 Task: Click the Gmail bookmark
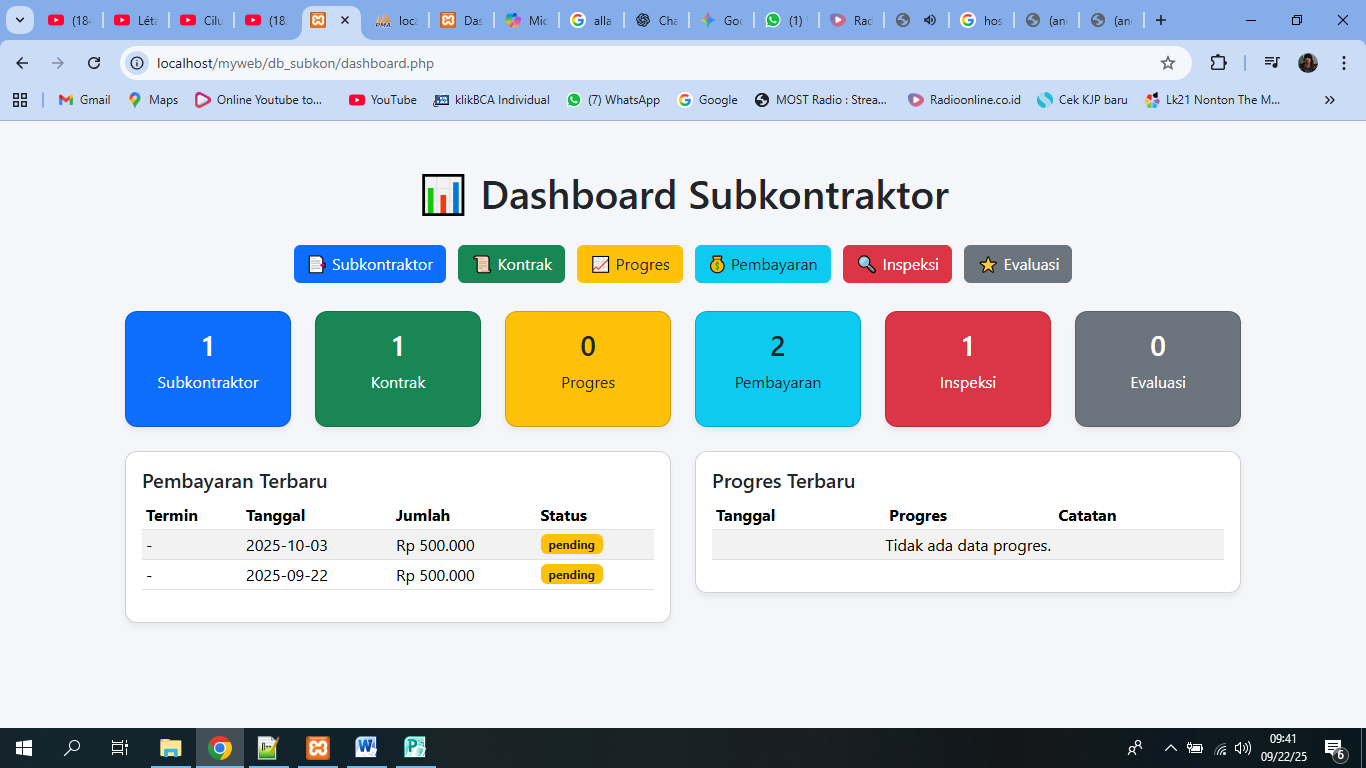85,100
